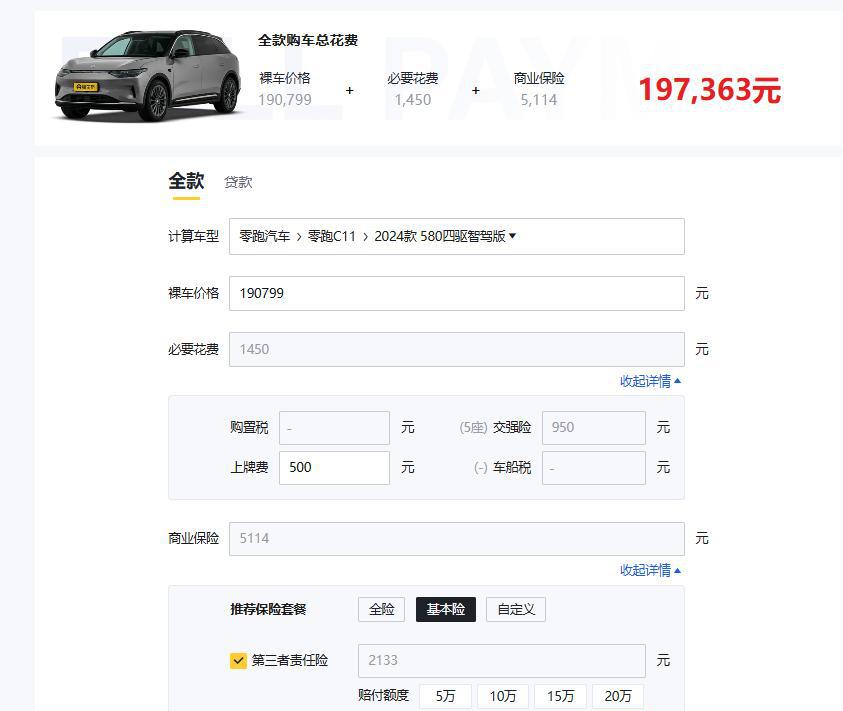Toggle the 第三者责任险 checkbox
The image size is (843, 711).
click(238, 660)
